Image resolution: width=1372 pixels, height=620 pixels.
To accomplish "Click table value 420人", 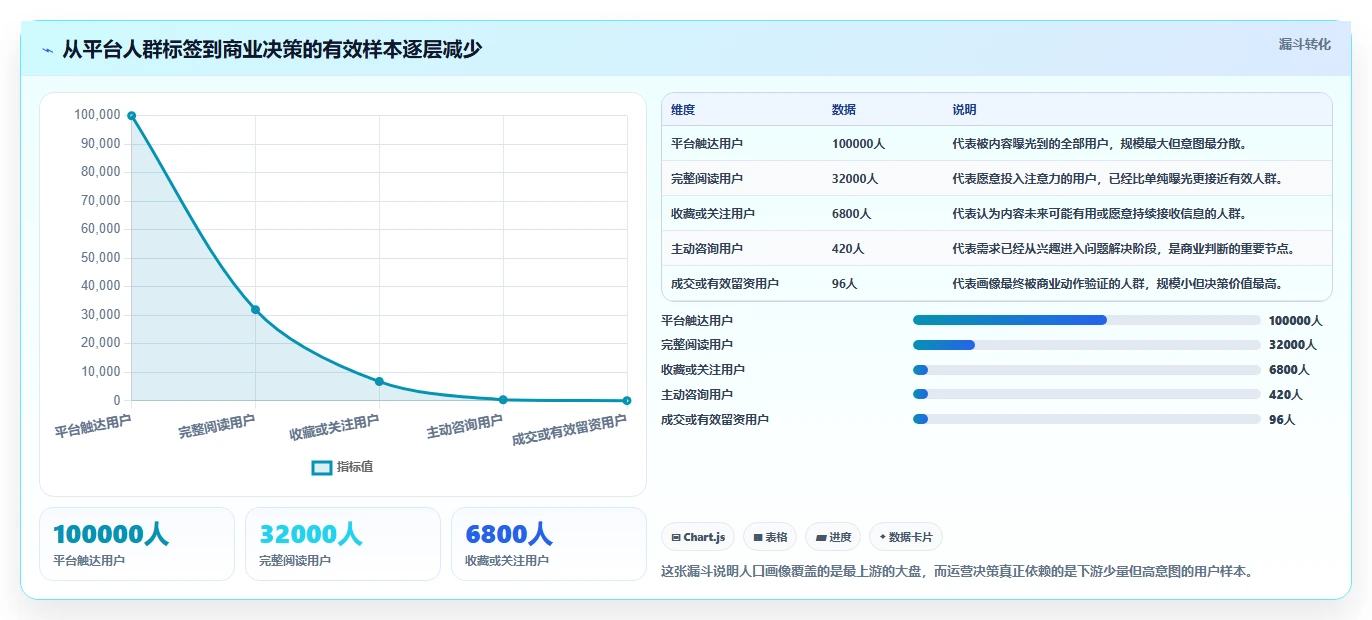I will click(x=848, y=249).
